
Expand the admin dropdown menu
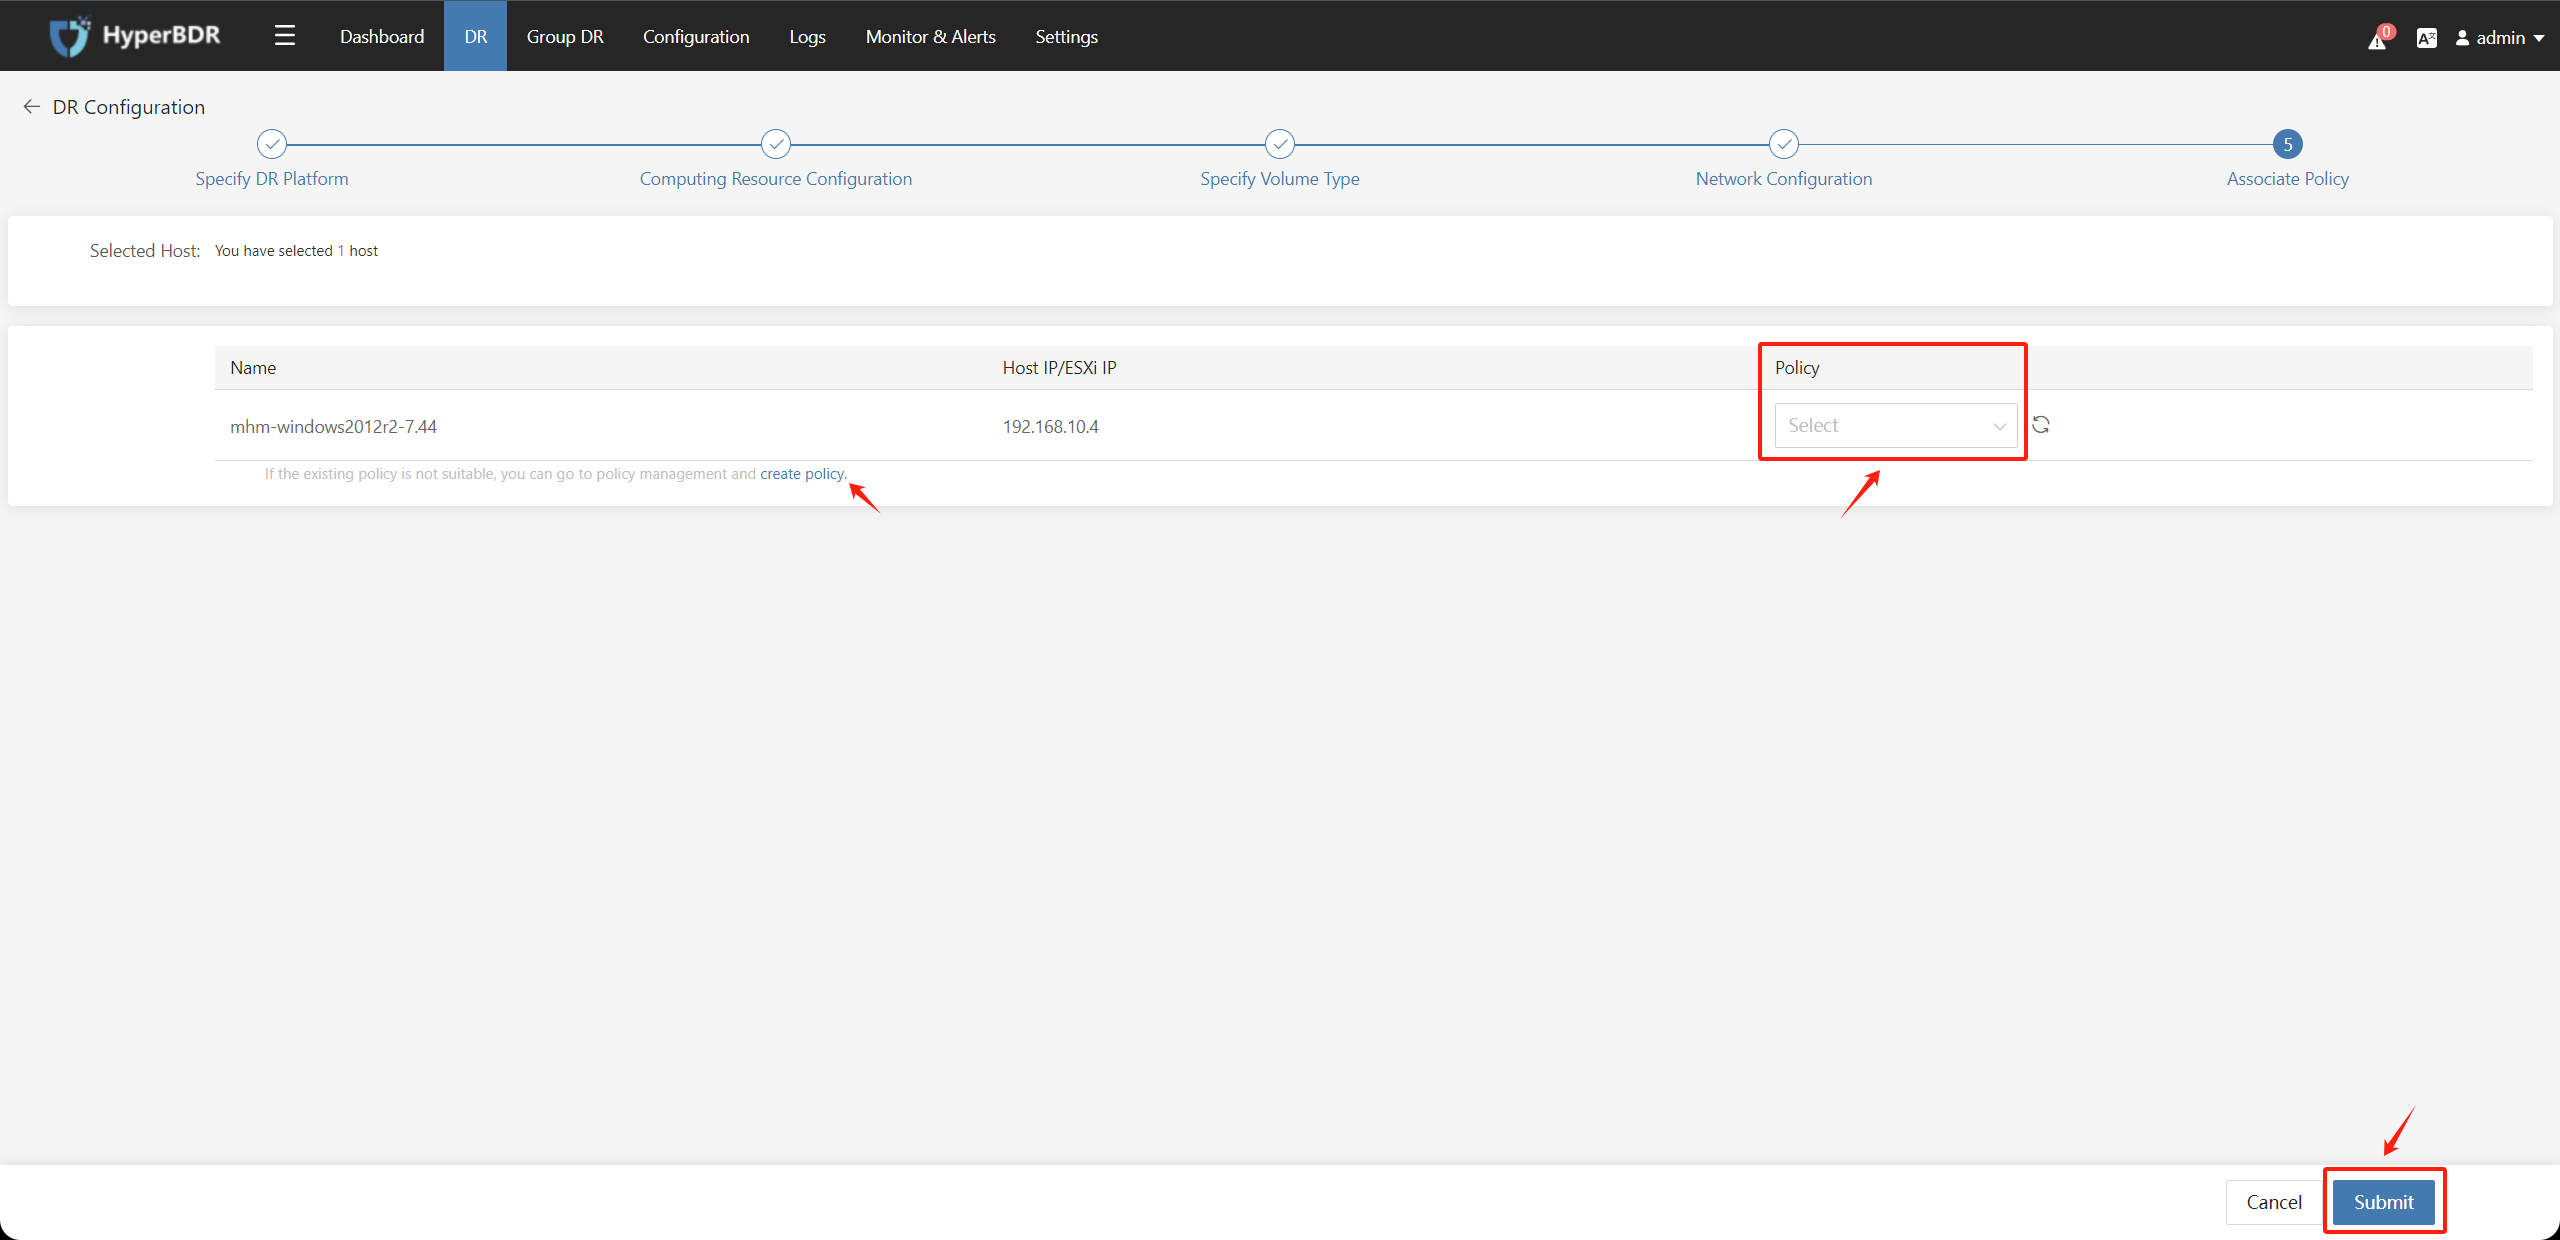coord(2508,36)
